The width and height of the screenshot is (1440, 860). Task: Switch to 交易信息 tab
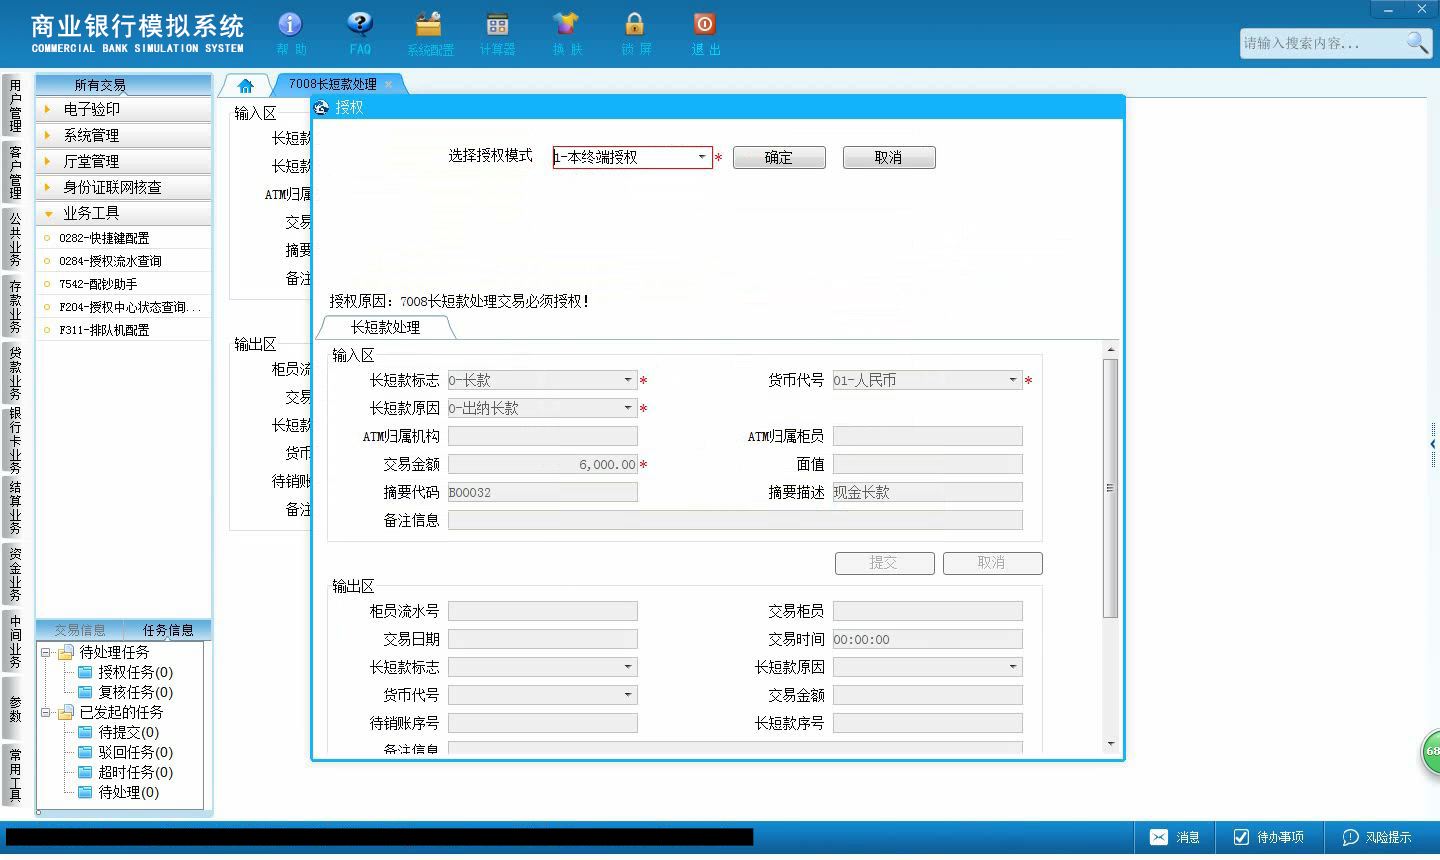point(80,630)
